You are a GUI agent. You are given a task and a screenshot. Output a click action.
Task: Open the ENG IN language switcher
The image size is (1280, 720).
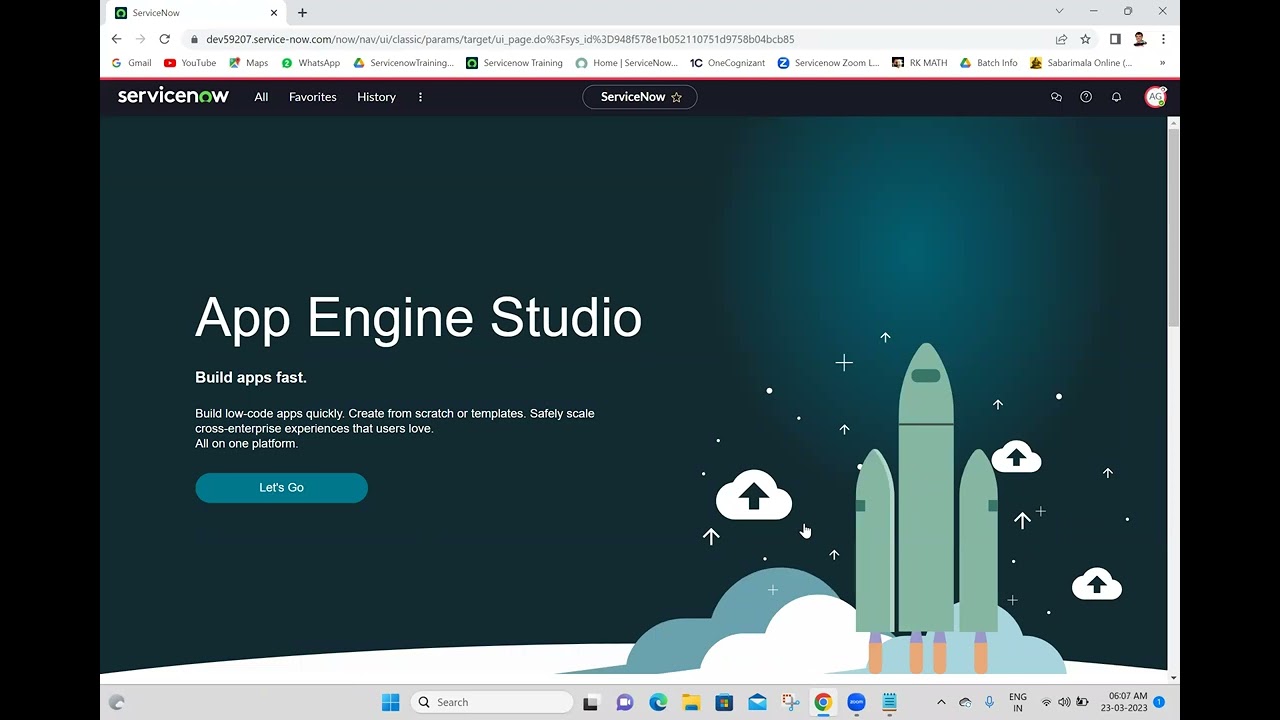click(x=1018, y=702)
